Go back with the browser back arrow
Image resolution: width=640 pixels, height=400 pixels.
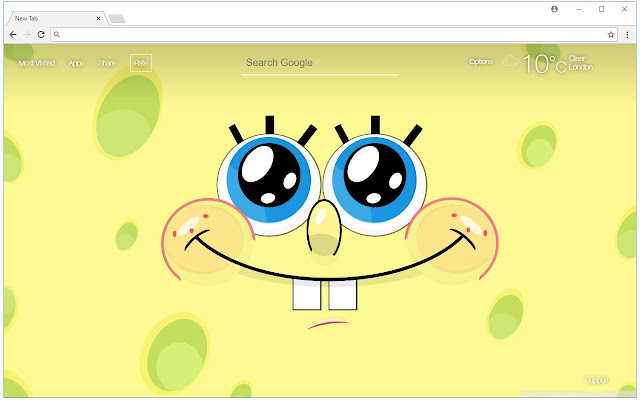13,35
